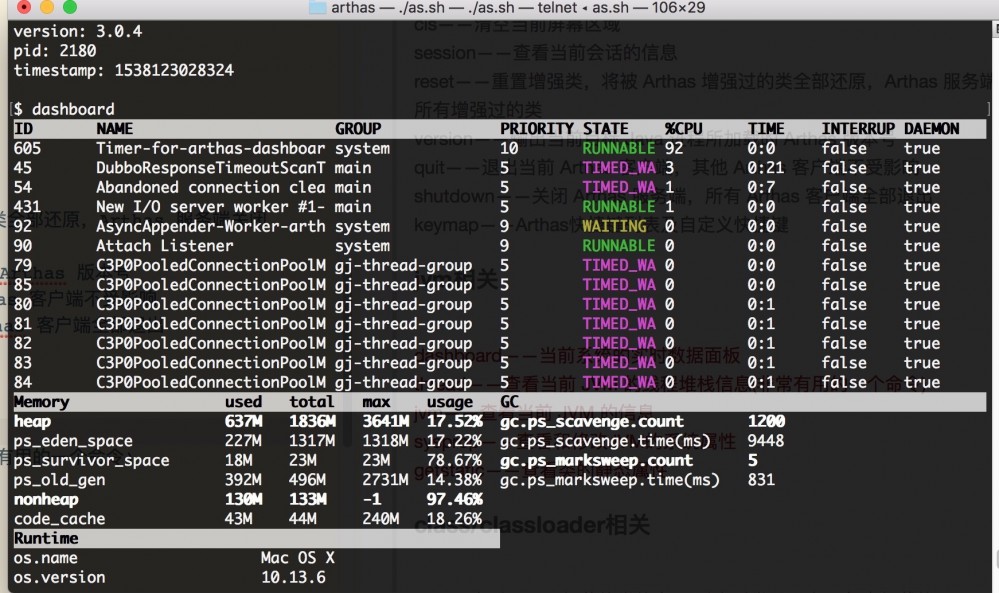
Task: Click the '$ dashboard' command line
Action: click(64, 110)
